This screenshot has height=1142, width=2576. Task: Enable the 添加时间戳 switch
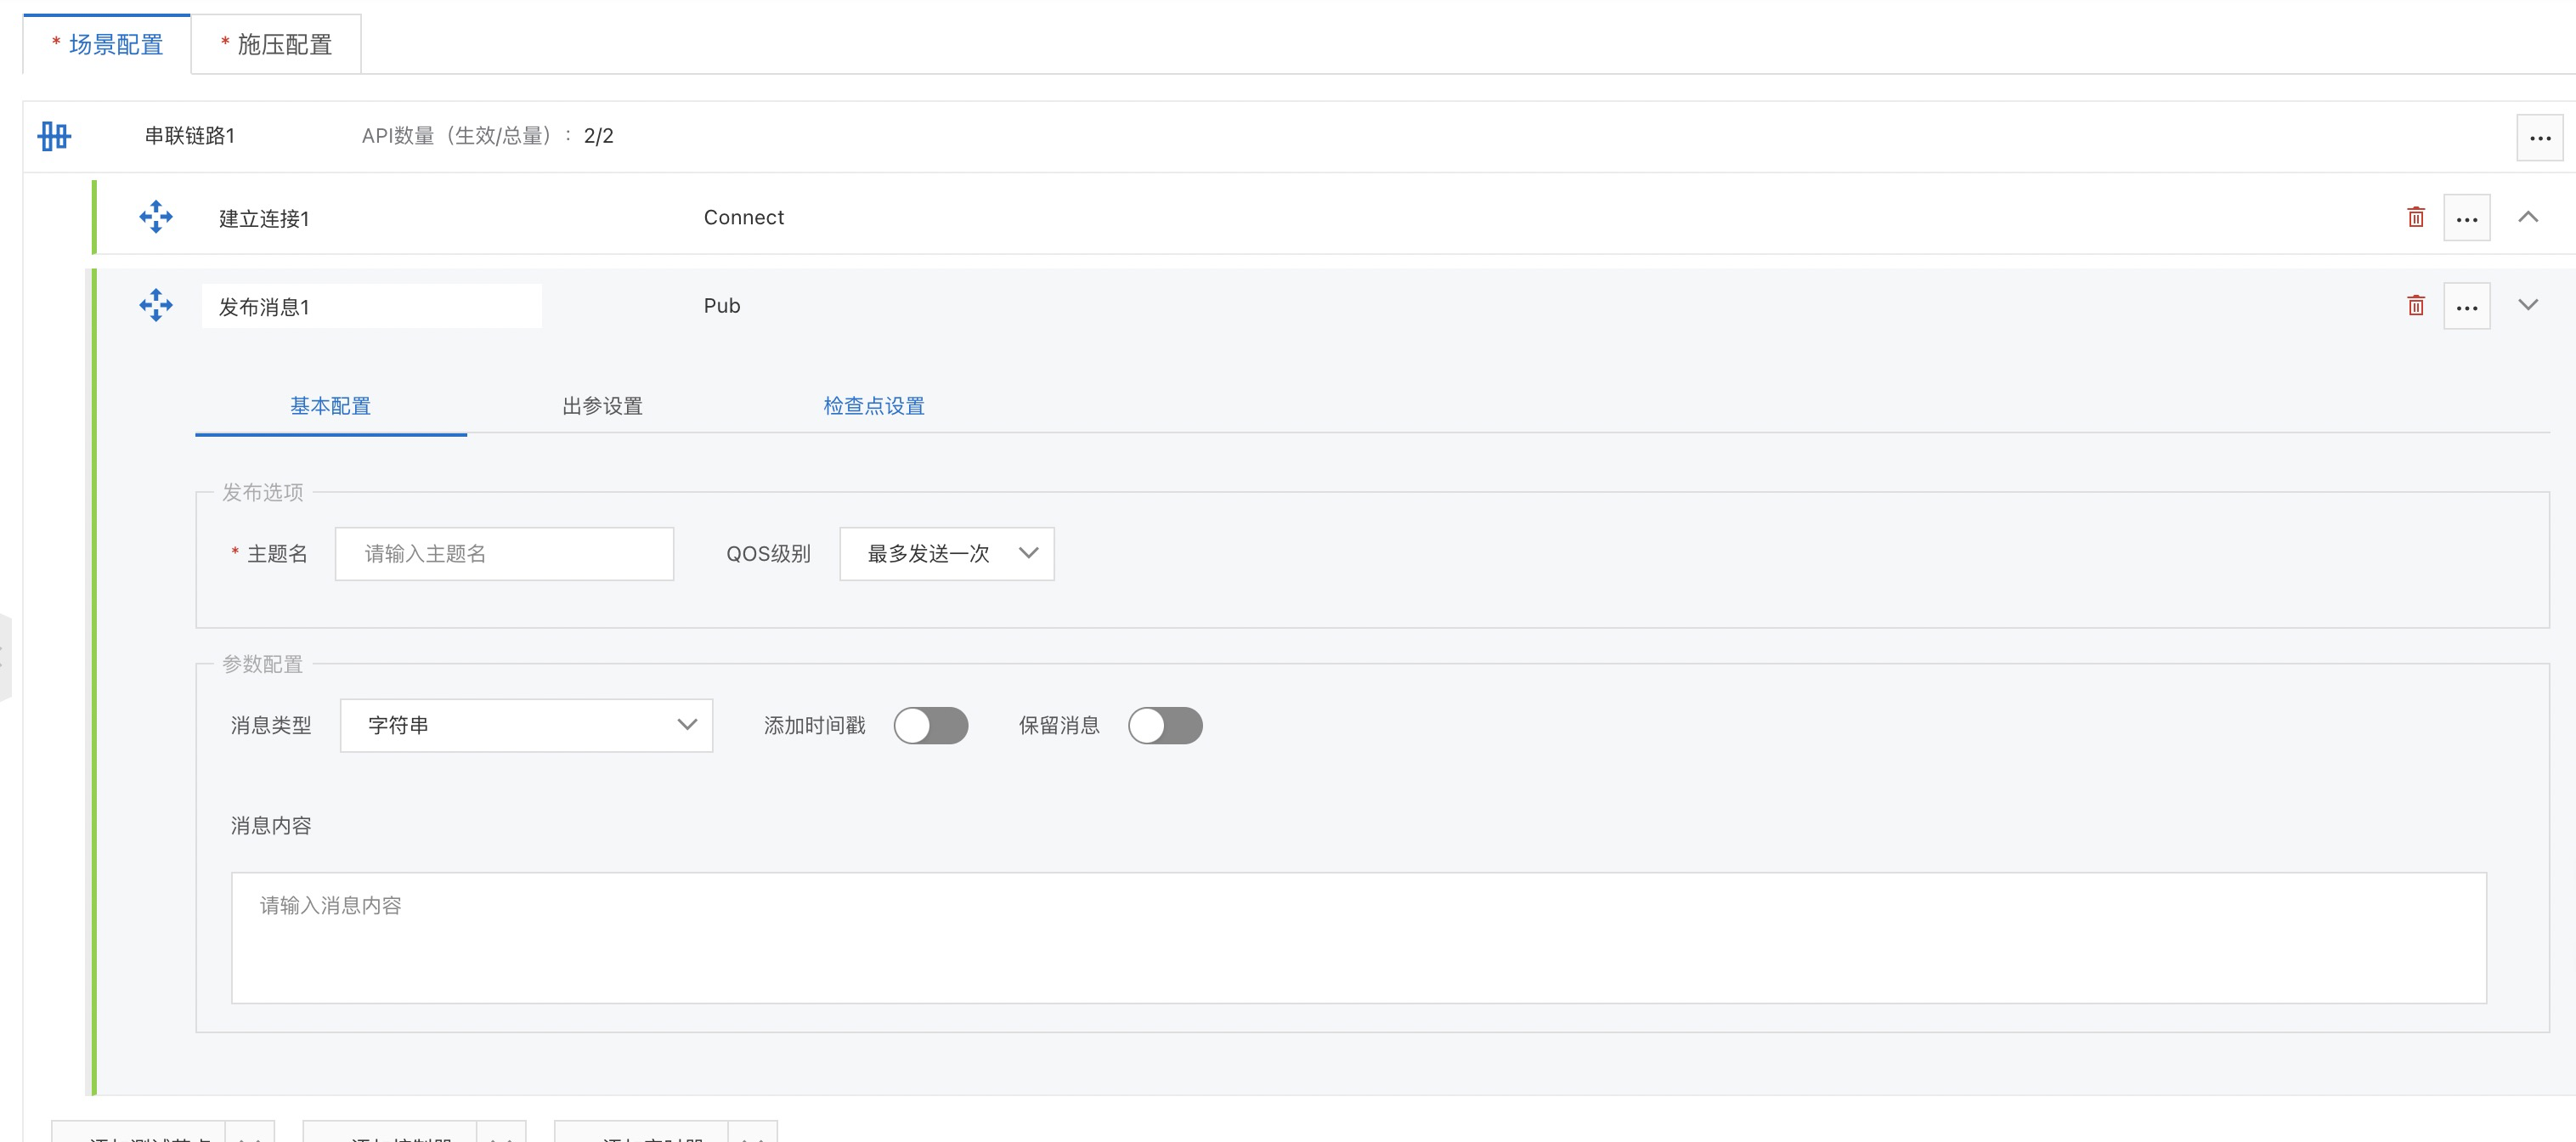tap(930, 725)
